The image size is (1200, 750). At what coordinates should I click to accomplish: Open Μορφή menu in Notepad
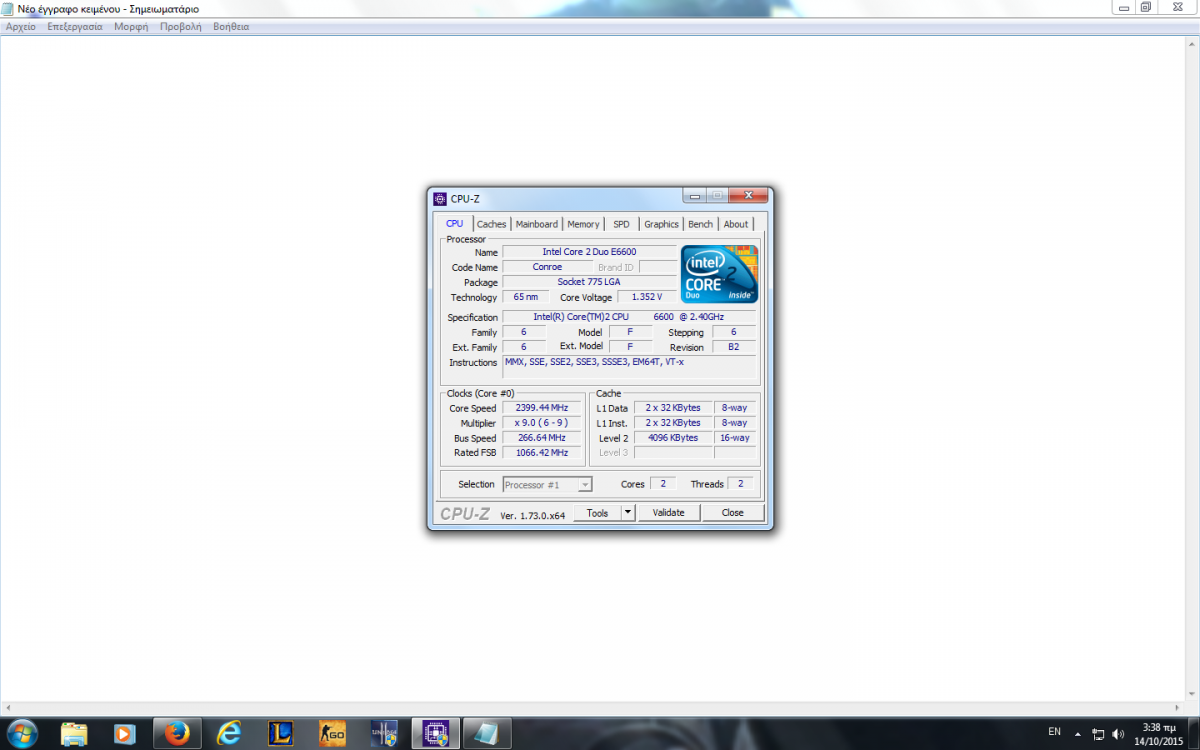coord(131,26)
